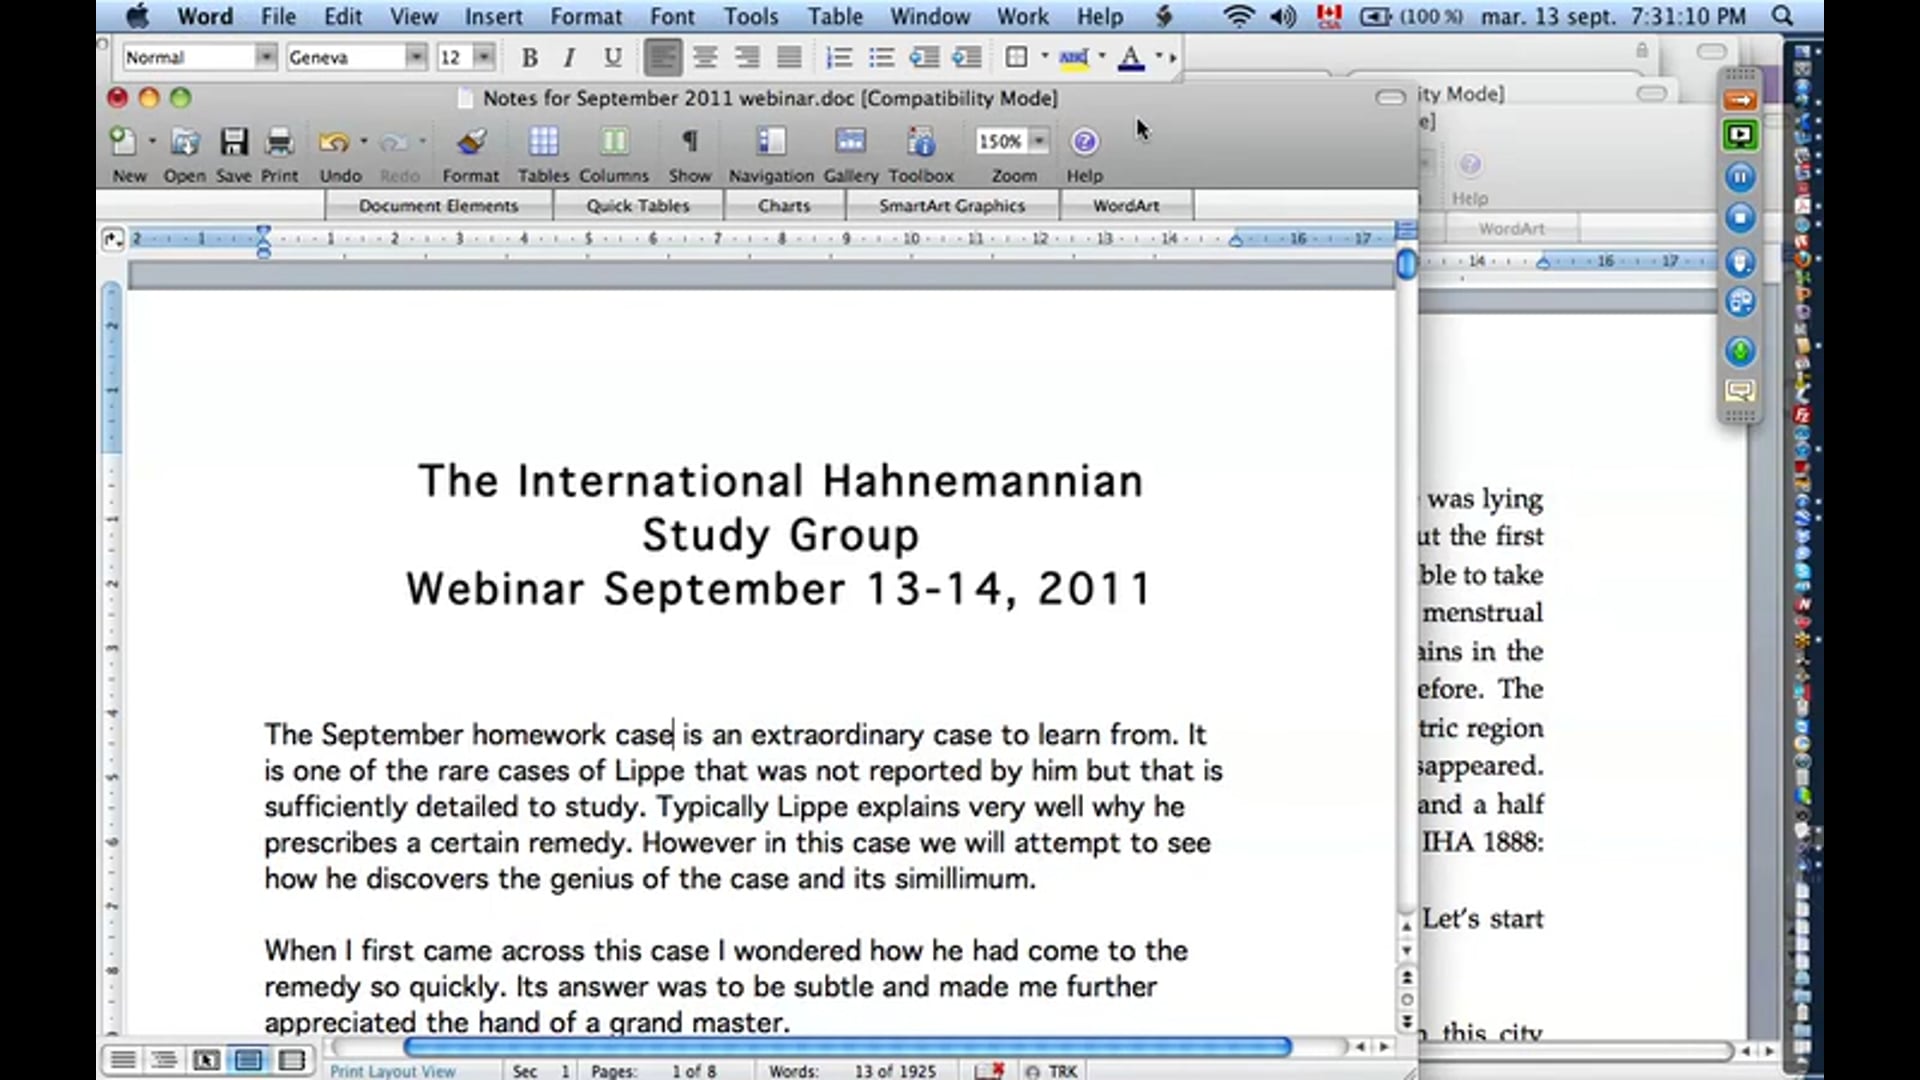Open the Normal style dropdown

point(266,57)
